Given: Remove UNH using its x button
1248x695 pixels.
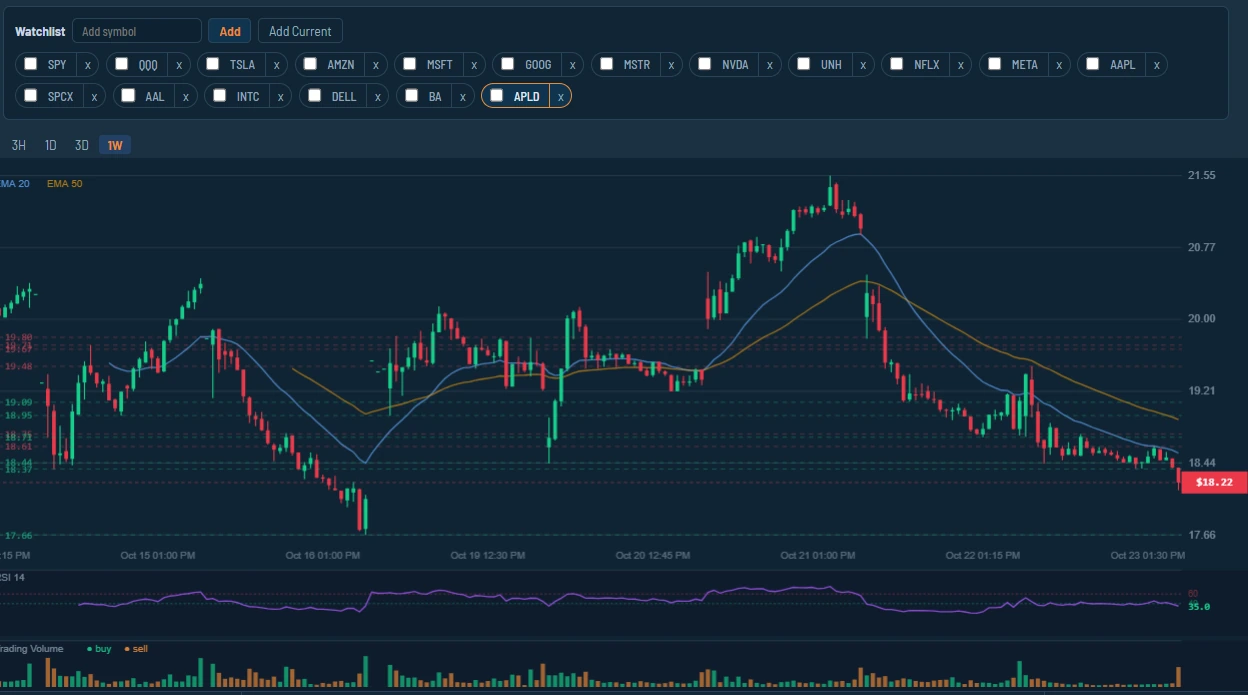Looking at the screenshot, I should [x=863, y=65].
